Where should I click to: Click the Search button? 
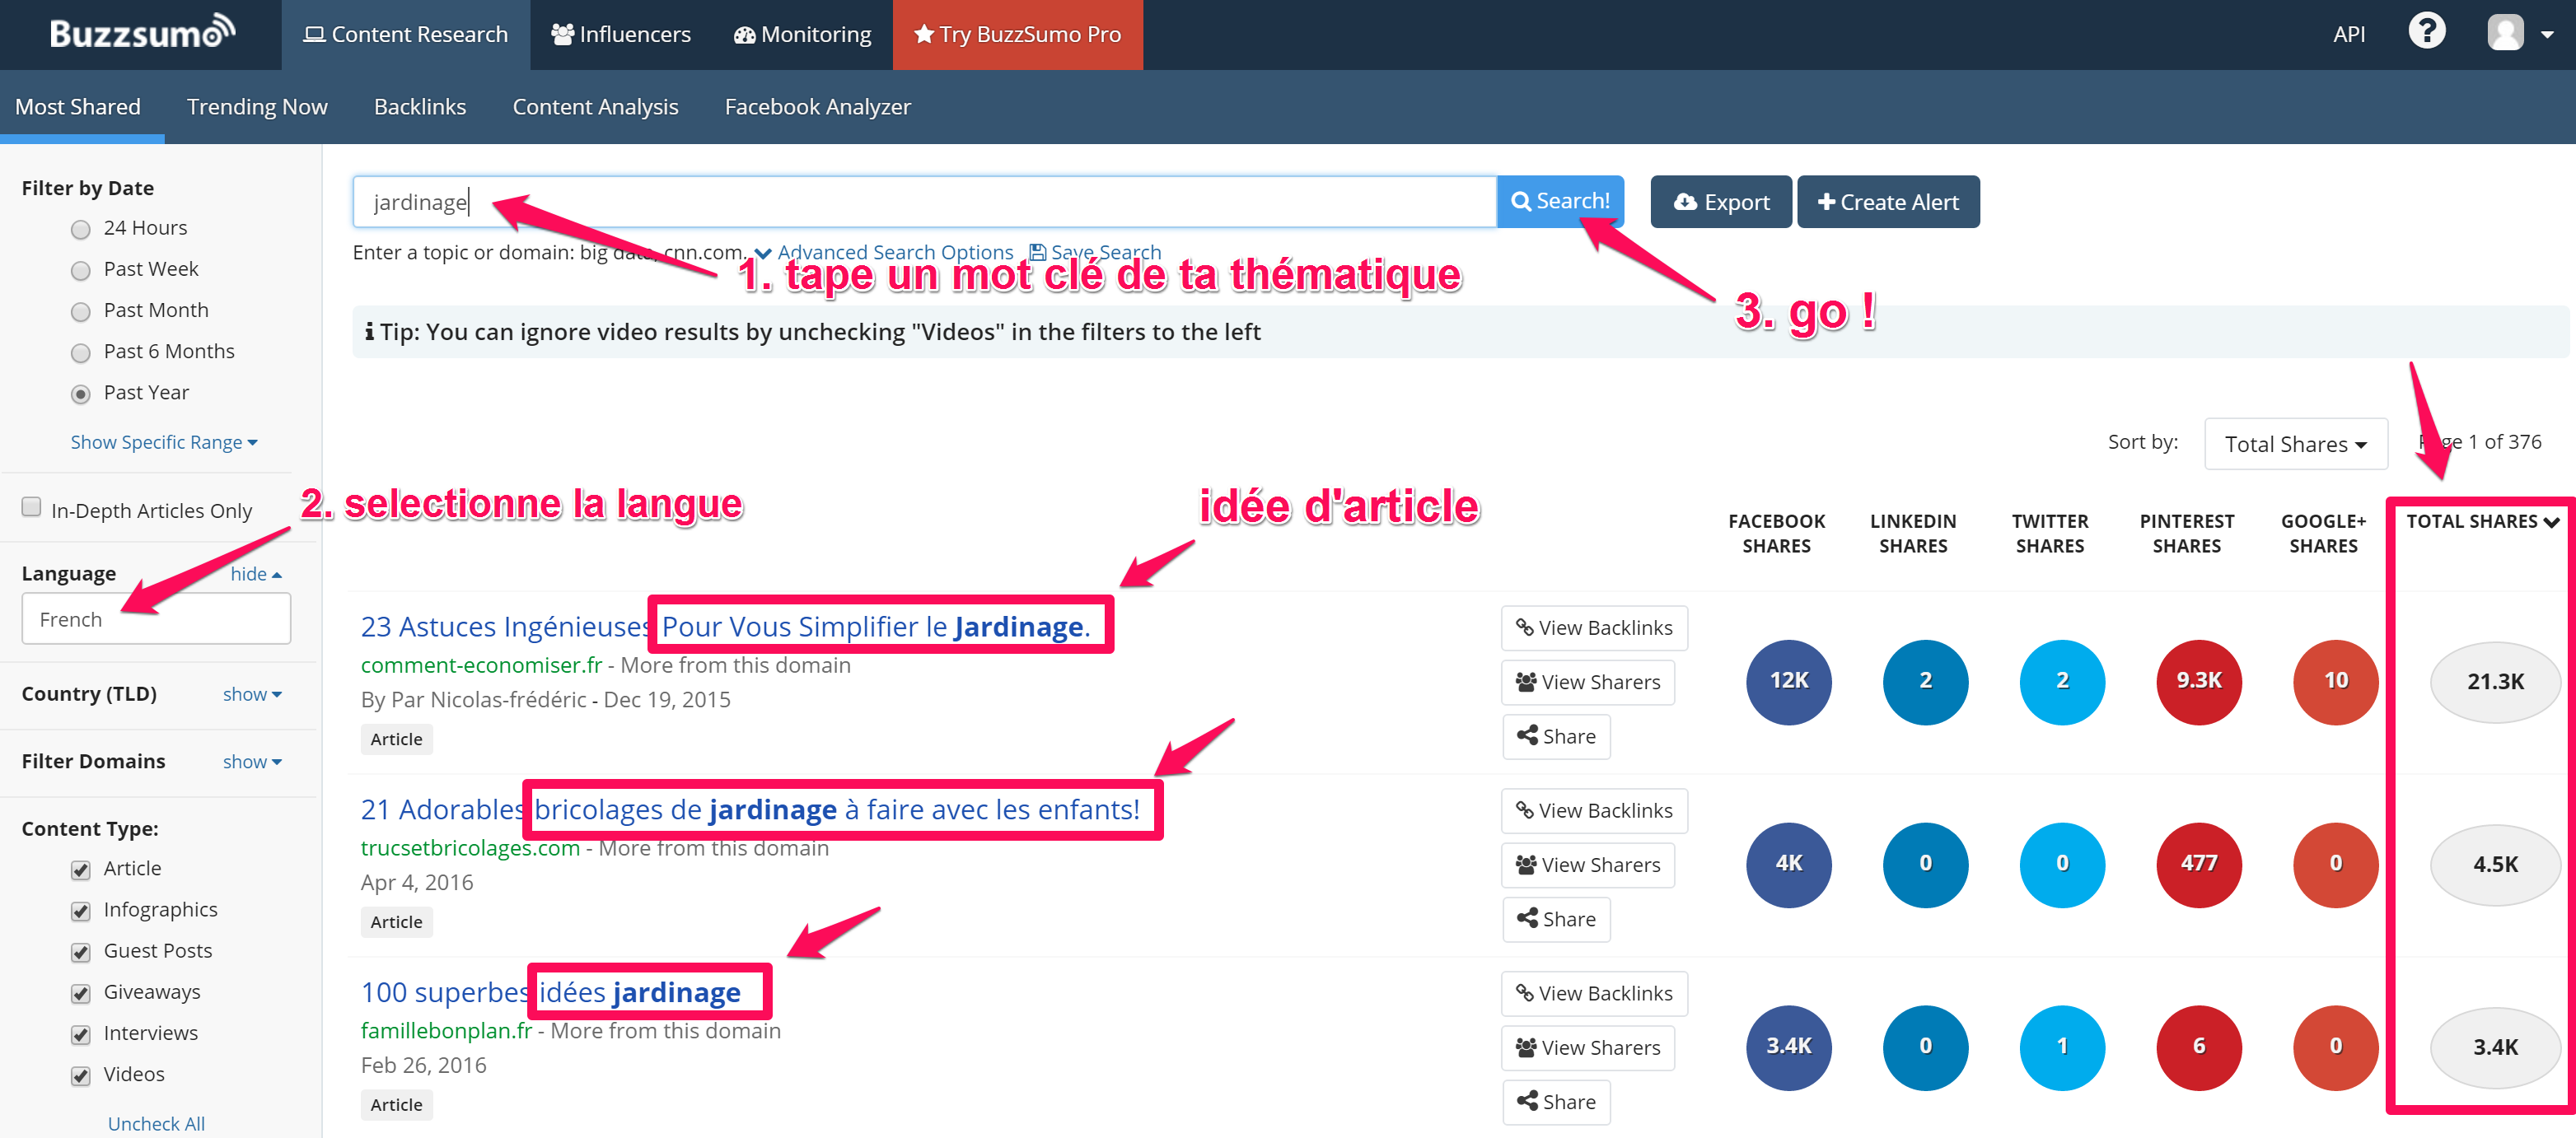(x=1556, y=200)
